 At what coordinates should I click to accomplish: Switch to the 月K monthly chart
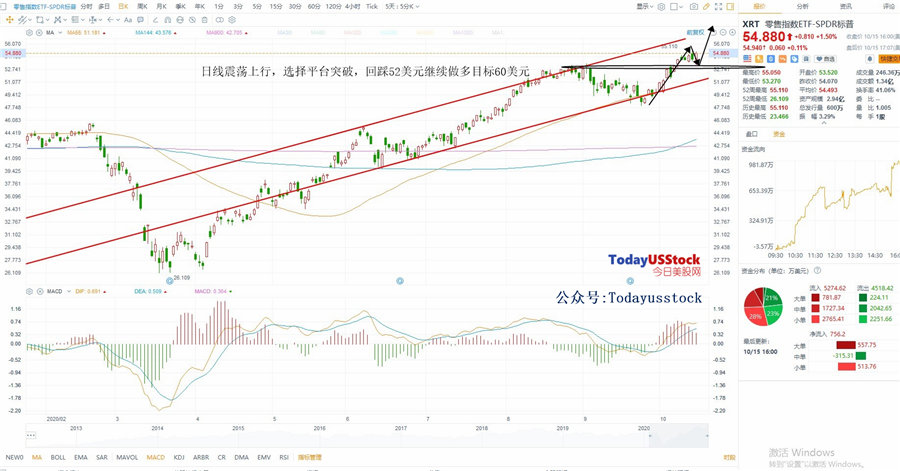point(161,6)
